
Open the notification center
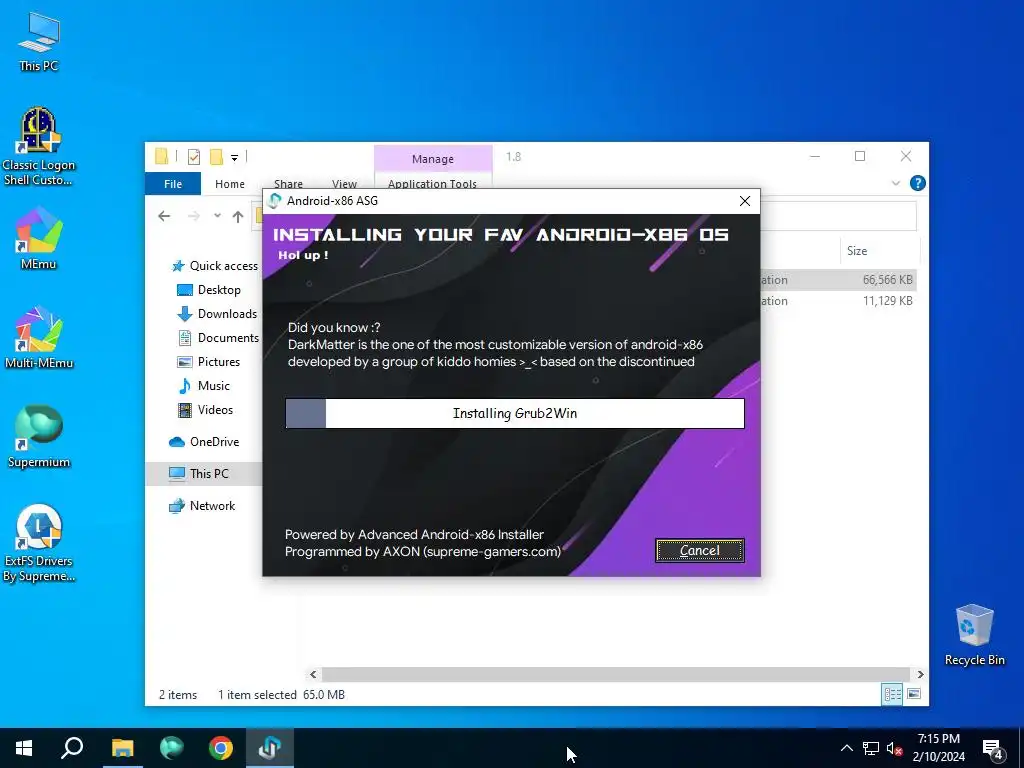click(x=993, y=748)
